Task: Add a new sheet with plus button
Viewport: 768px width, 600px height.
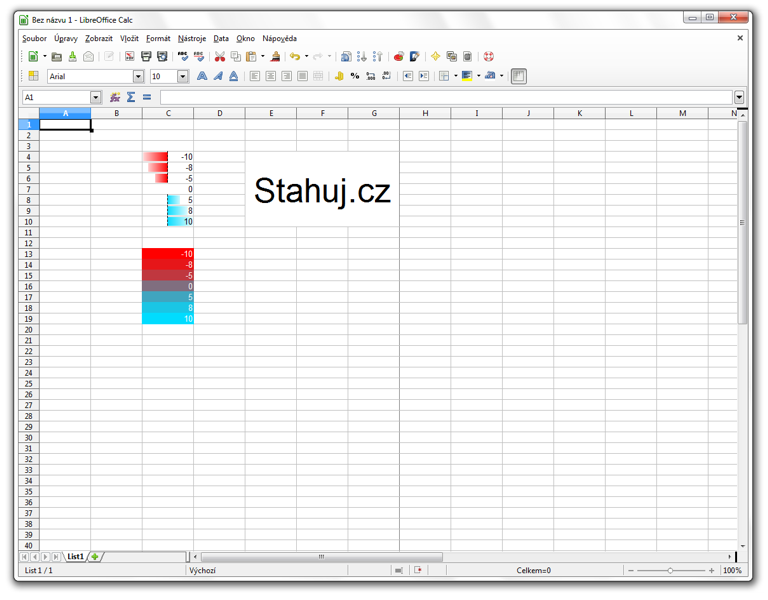Action: click(95, 556)
